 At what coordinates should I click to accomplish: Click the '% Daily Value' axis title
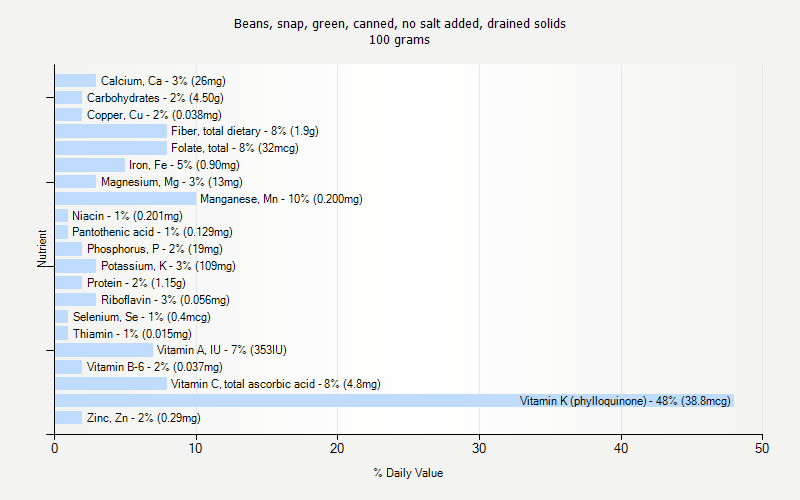[408, 473]
